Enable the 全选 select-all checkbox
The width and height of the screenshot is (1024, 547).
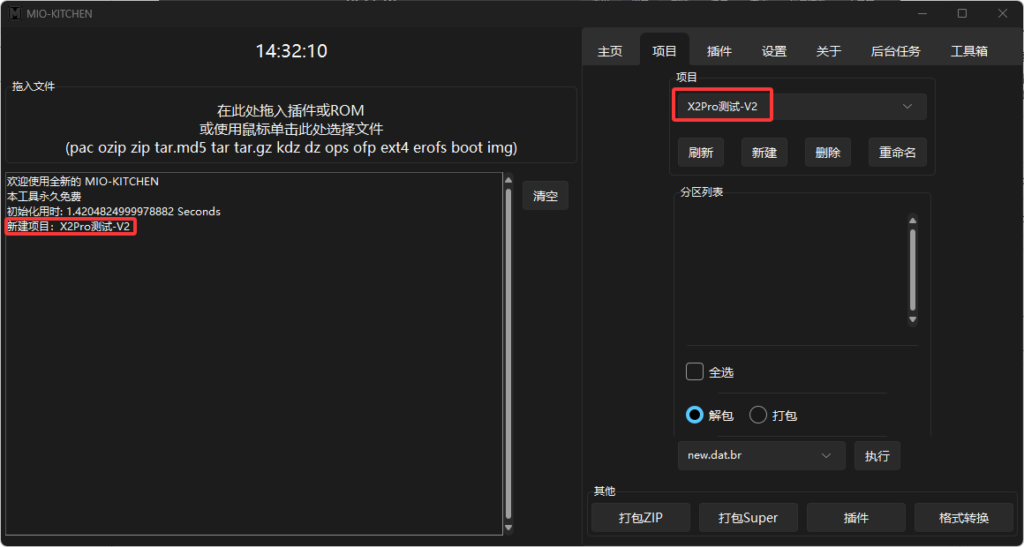(695, 372)
